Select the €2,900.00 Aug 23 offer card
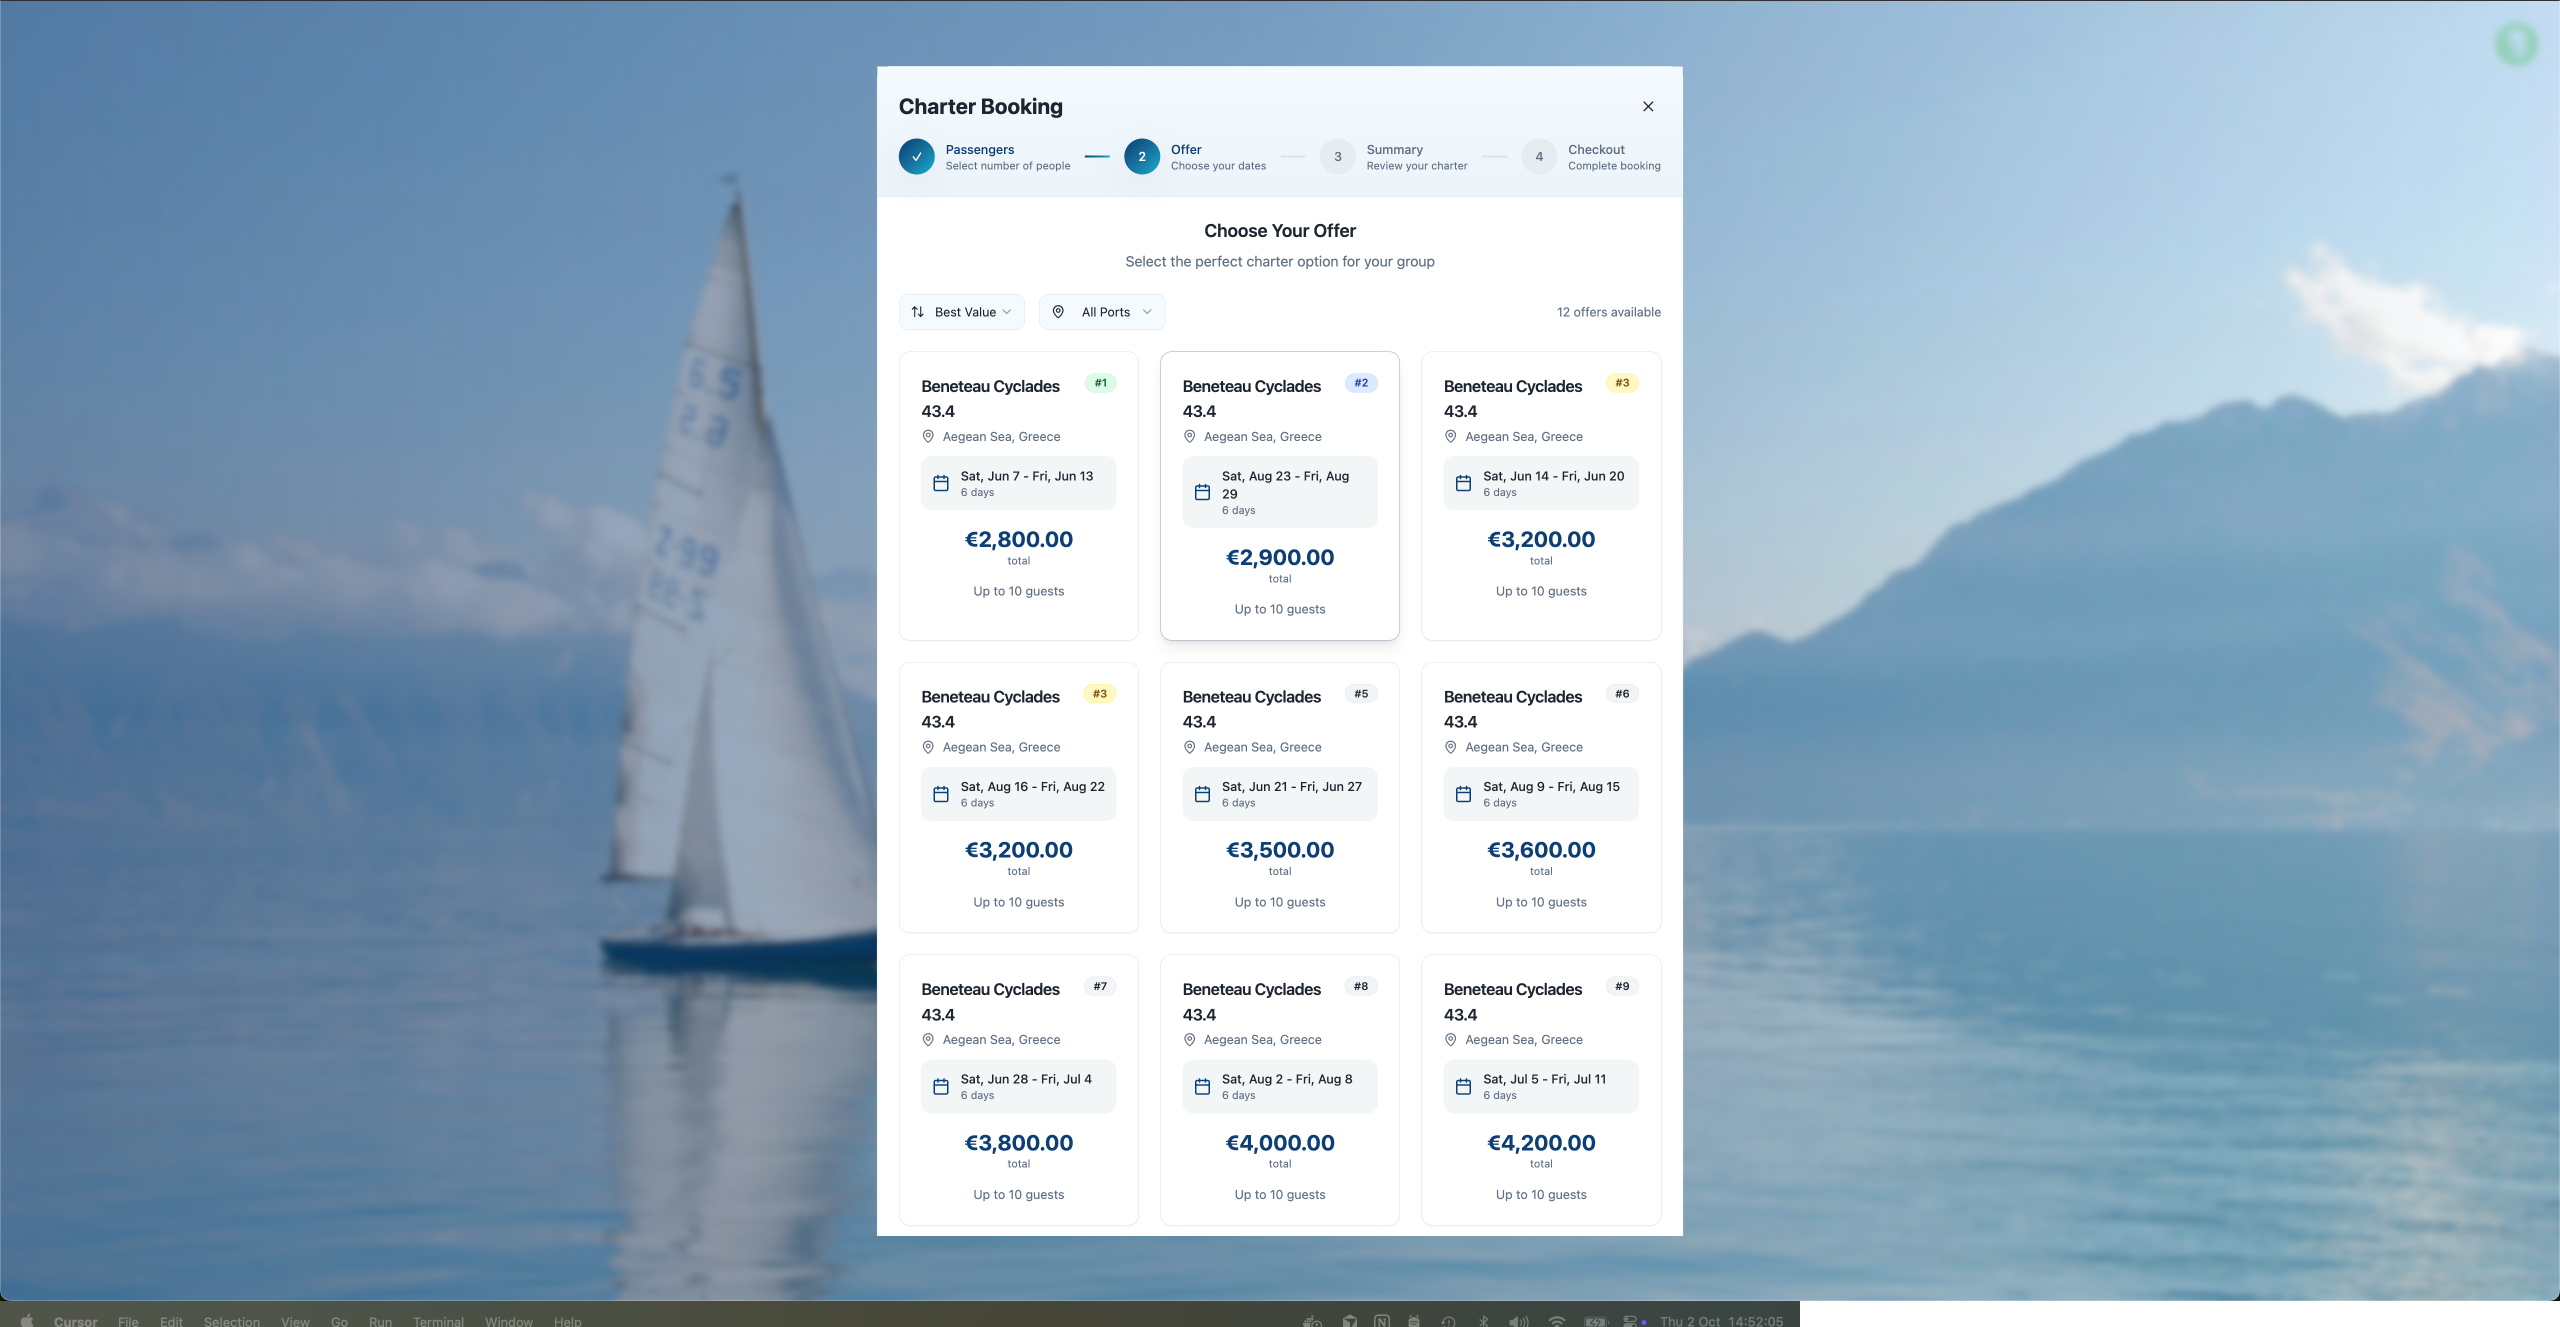Image resolution: width=2560 pixels, height=1327 pixels. click(1279, 496)
